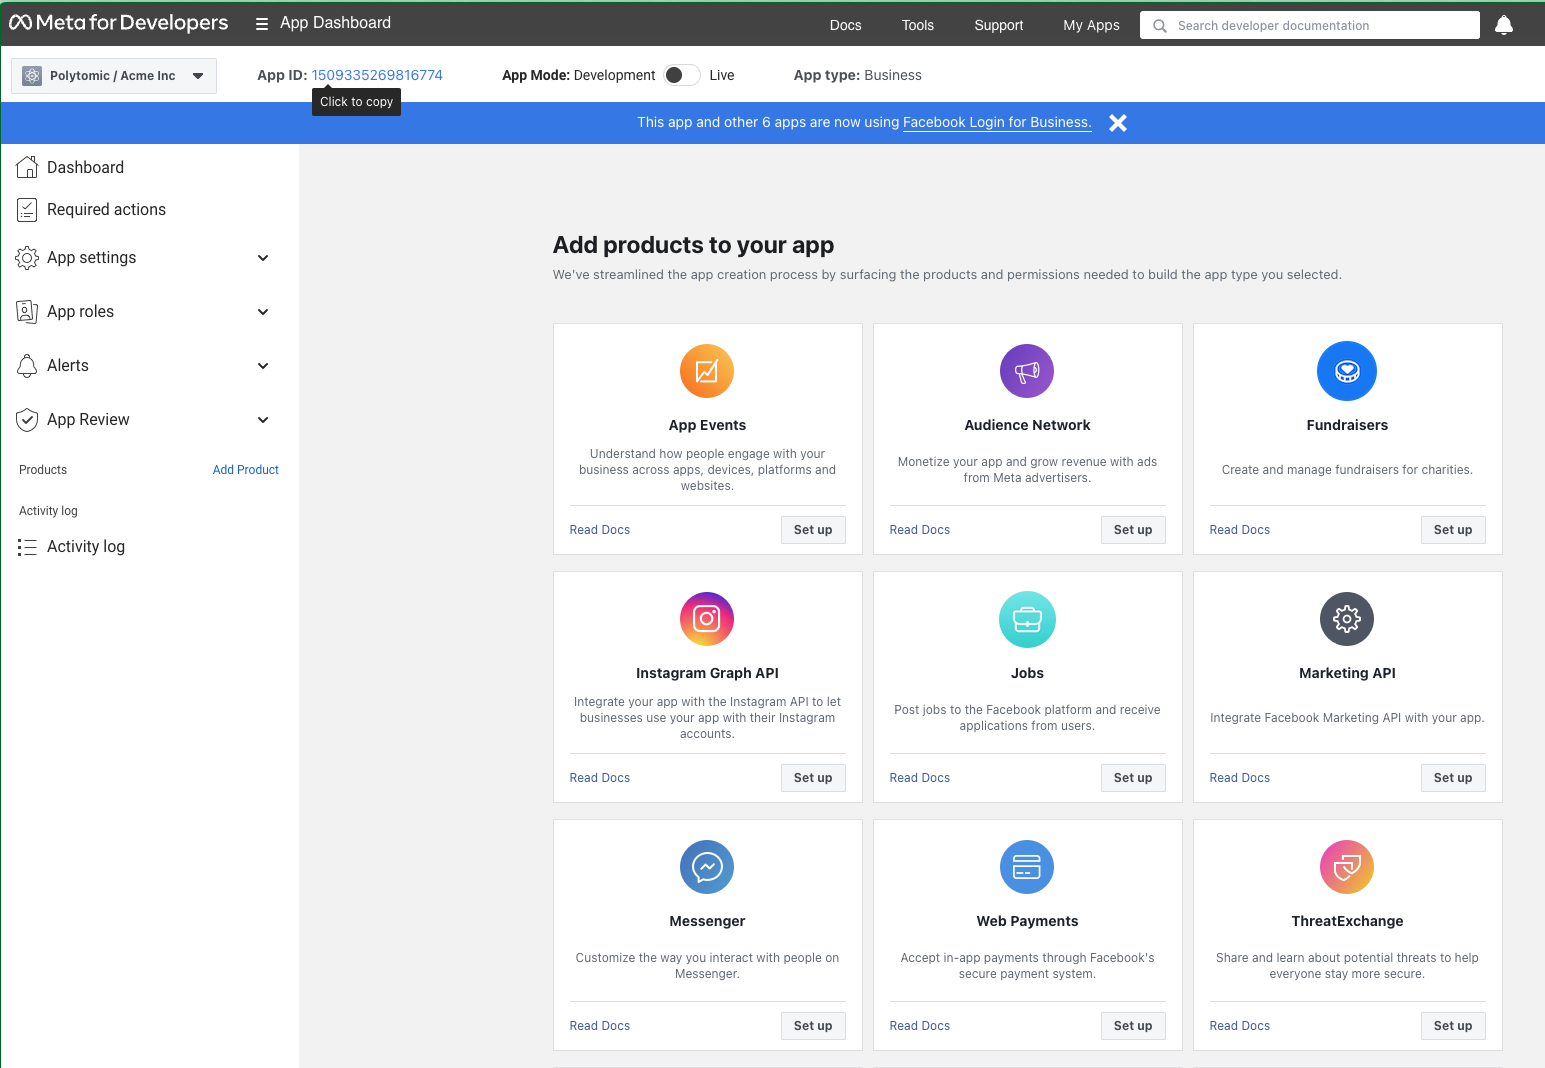Set up the Messenger product
The width and height of the screenshot is (1545, 1068).
click(813, 1026)
